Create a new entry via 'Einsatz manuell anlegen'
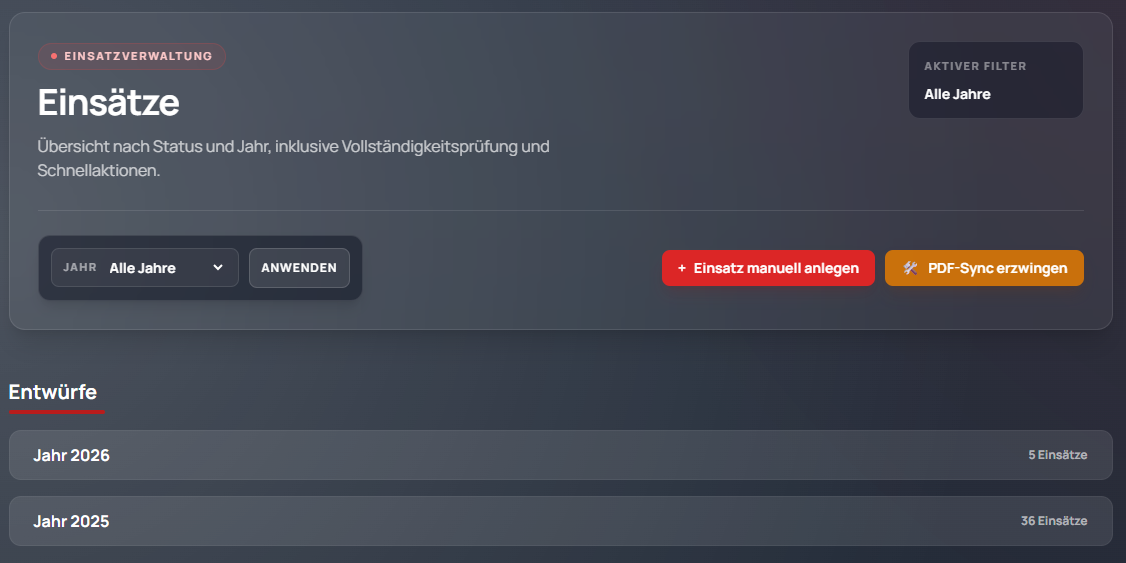Viewport: 1126px width, 563px height. coord(768,268)
